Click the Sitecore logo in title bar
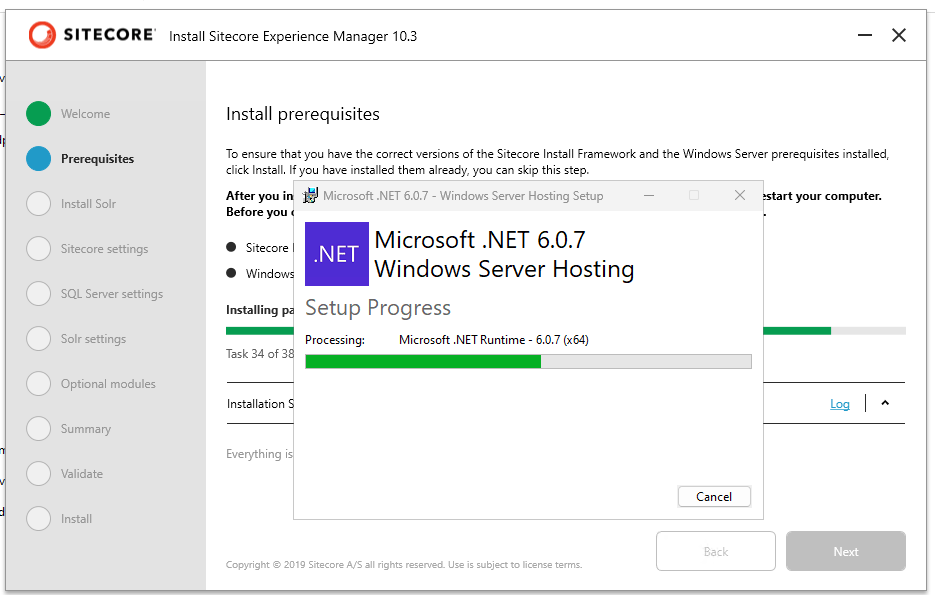 click(92, 35)
